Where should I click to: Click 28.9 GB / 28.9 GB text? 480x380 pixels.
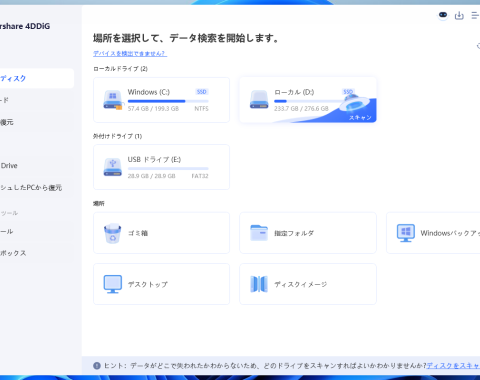pyautogui.click(x=151, y=176)
